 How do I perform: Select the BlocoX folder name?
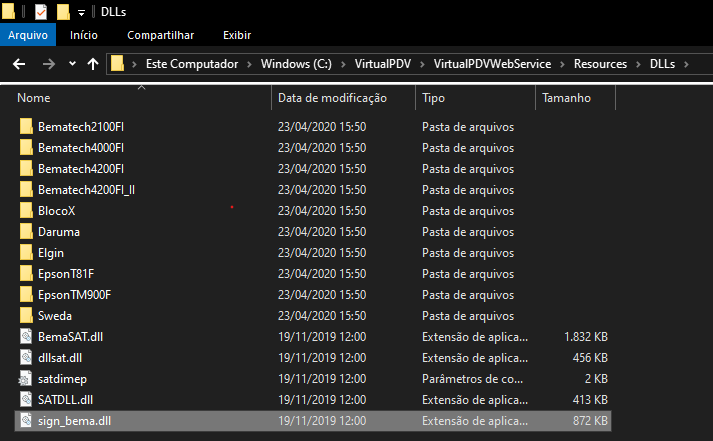click(x=56, y=211)
